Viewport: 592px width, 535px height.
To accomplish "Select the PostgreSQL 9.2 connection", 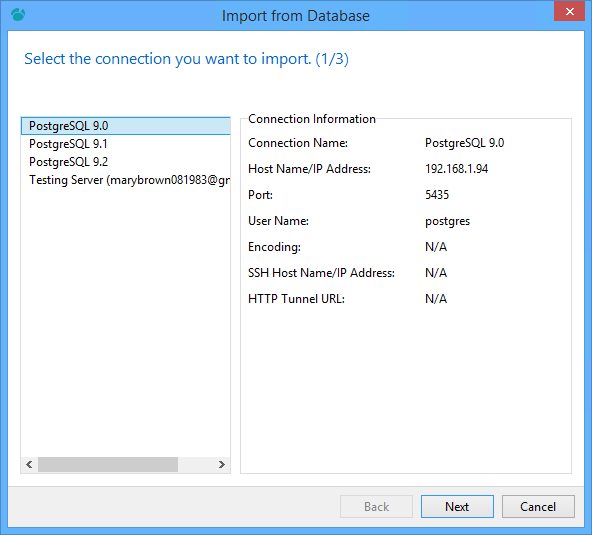I will click(x=126, y=162).
